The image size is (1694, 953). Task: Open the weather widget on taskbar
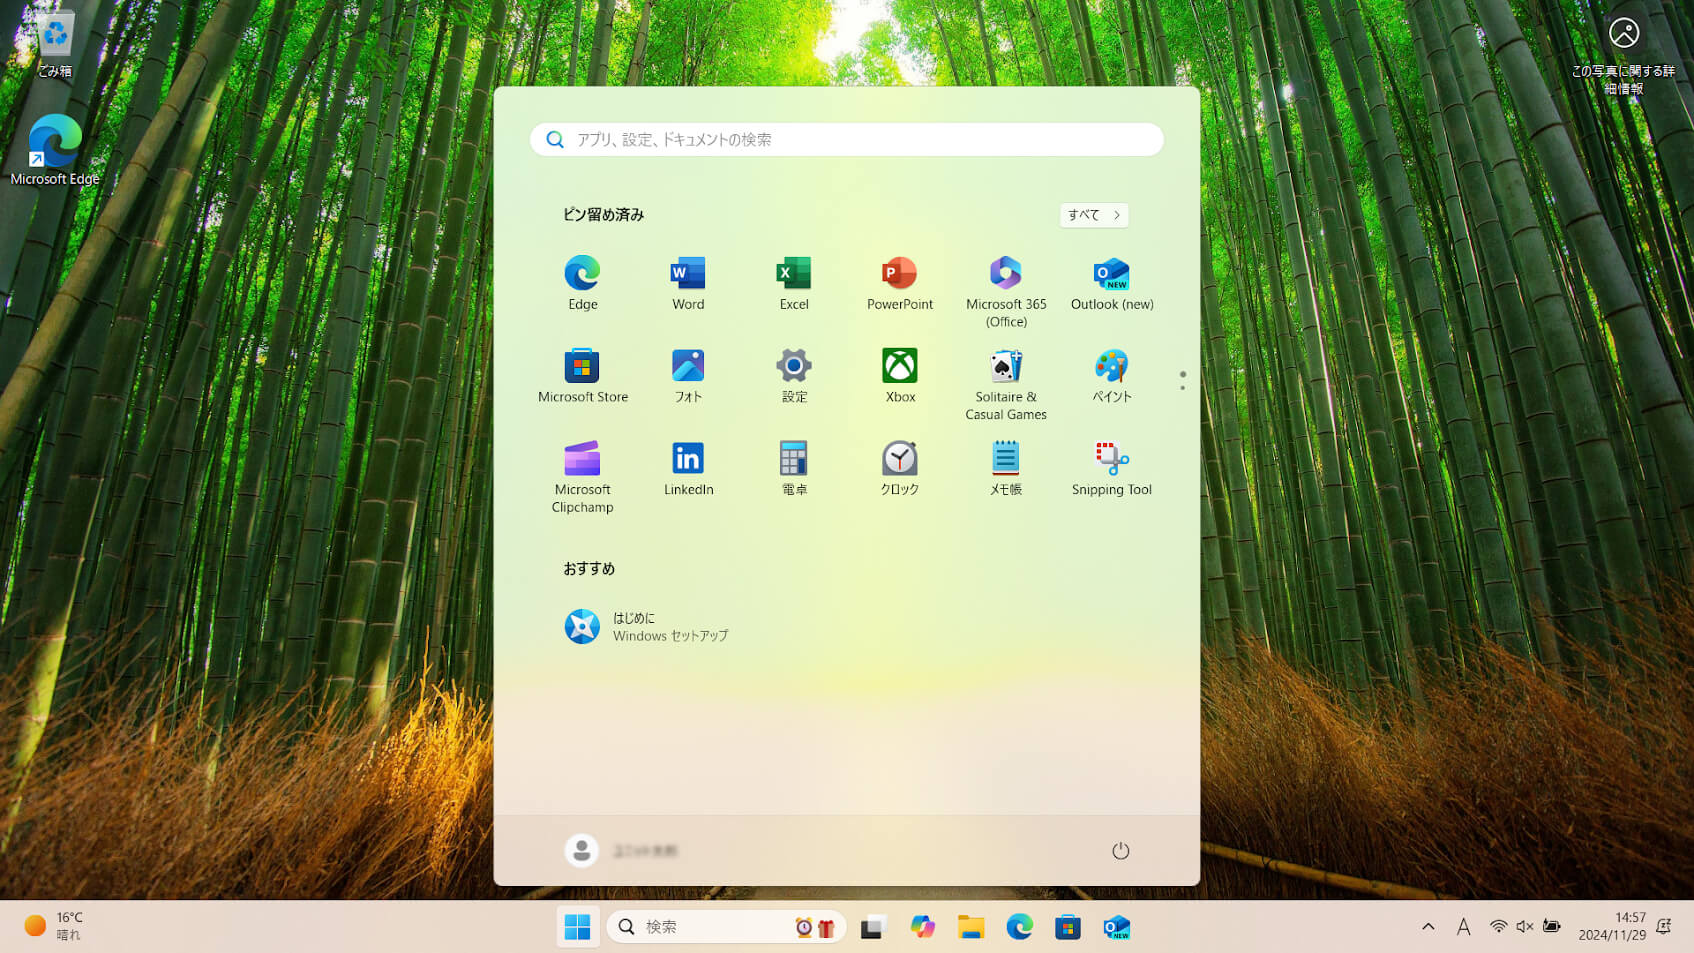pos(54,927)
